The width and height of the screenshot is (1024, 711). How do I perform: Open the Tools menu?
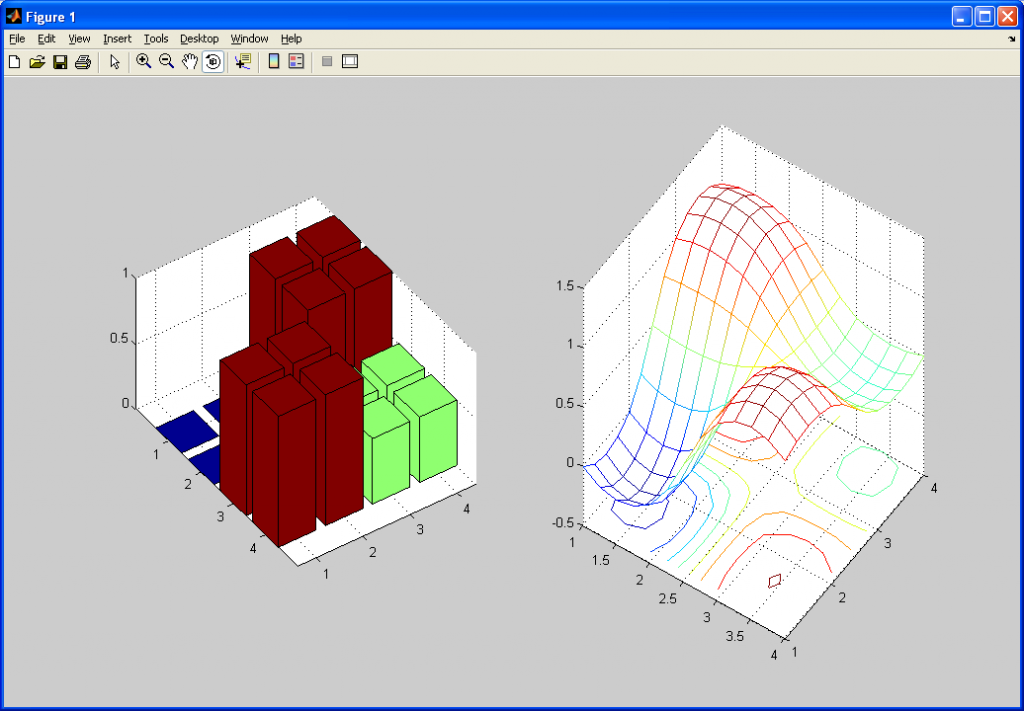coord(155,38)
